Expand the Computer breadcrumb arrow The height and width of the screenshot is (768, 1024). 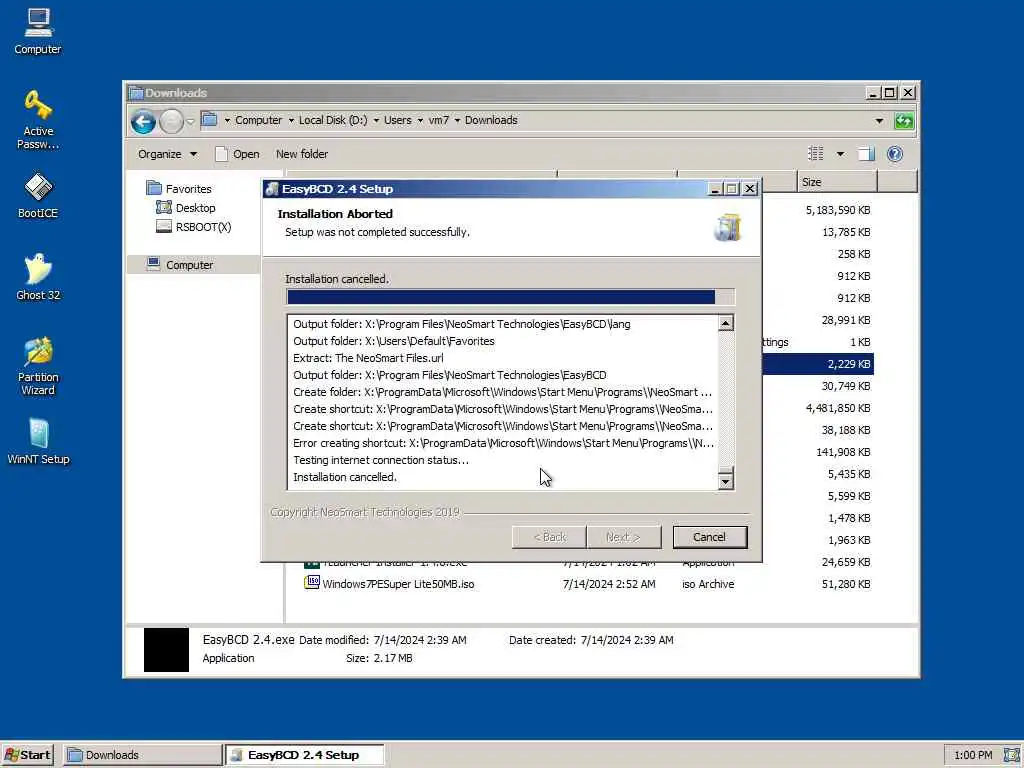click(291, 121)
